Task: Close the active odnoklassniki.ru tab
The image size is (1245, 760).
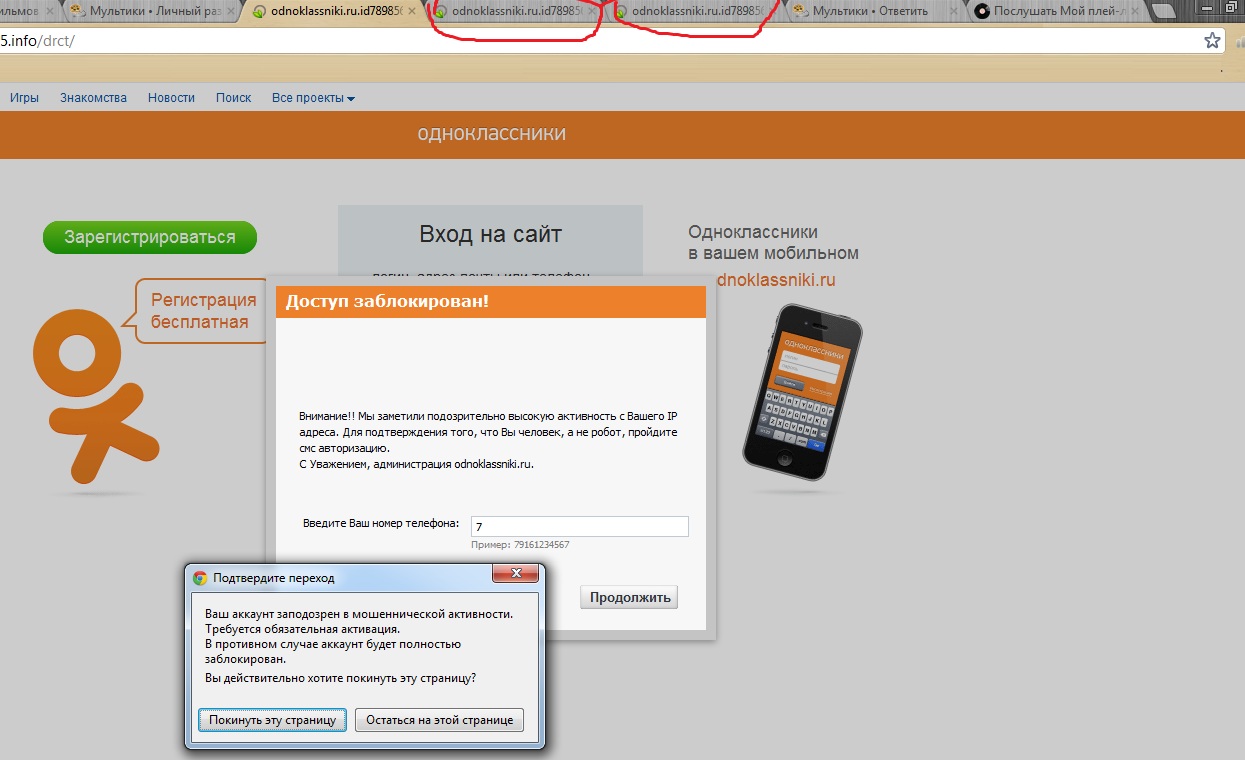Action: coord(414,12)
